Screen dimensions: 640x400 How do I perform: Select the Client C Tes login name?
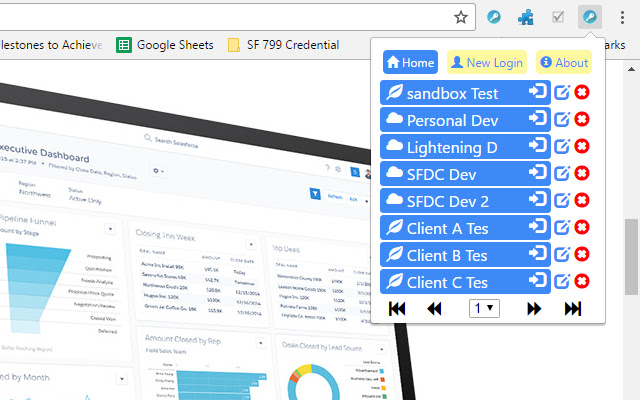coord(447,282)
